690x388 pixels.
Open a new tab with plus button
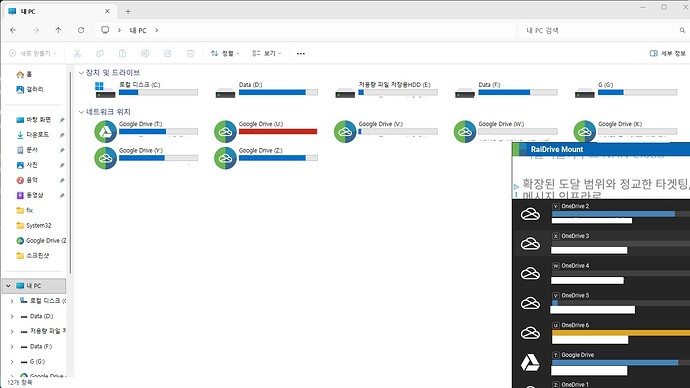pyautogui.click(x=128, y=11)
